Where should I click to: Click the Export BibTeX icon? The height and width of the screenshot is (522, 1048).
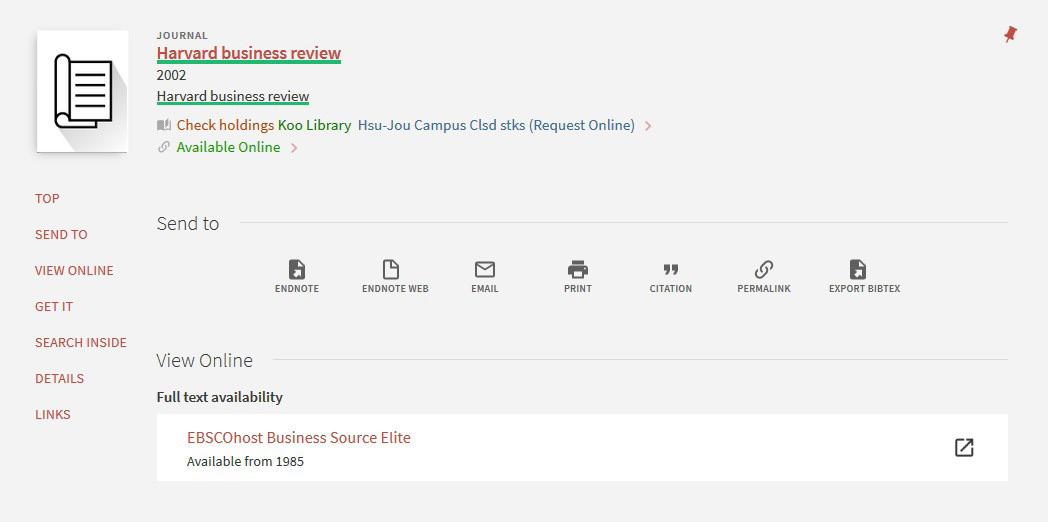tap(858, 270)
